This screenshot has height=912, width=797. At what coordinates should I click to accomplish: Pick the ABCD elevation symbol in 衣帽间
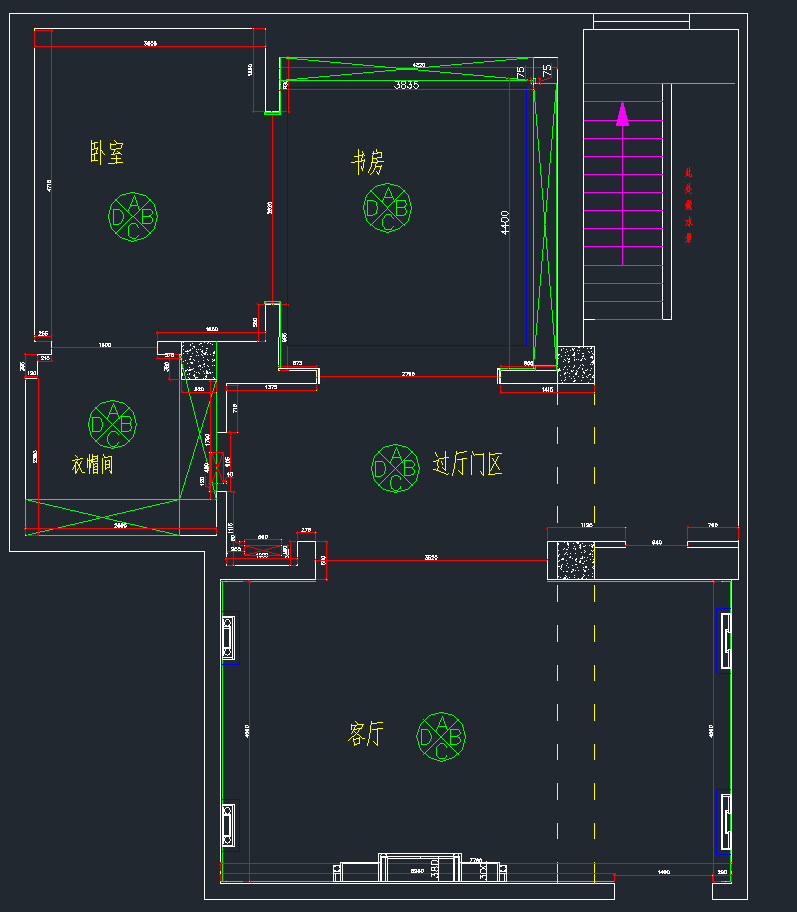(113, 424)
